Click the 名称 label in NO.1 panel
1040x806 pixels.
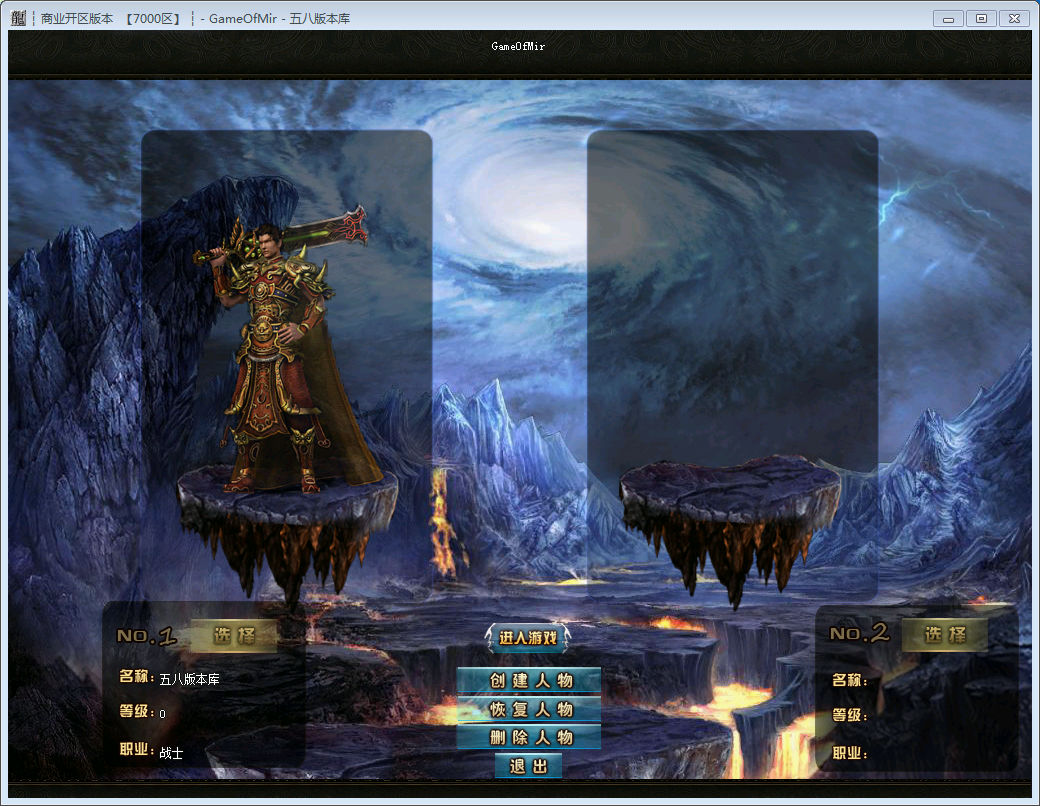tap(136, 676)
